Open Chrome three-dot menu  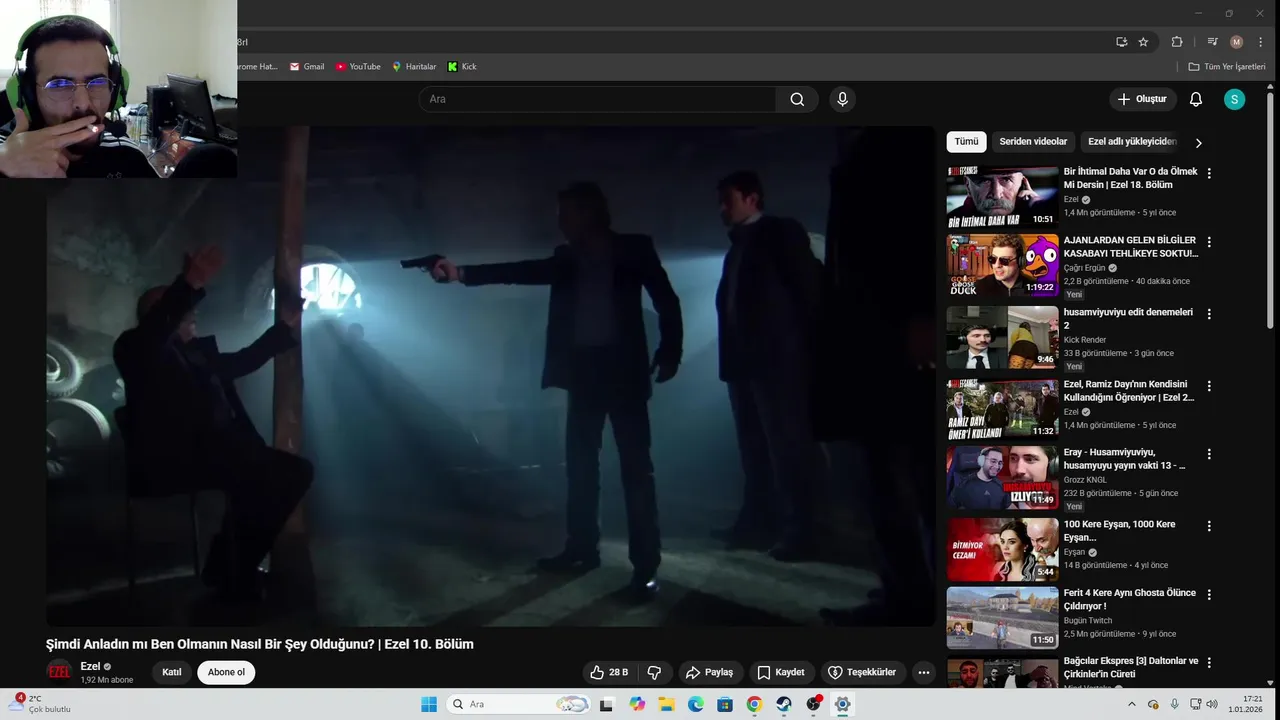click(1260, 42)
